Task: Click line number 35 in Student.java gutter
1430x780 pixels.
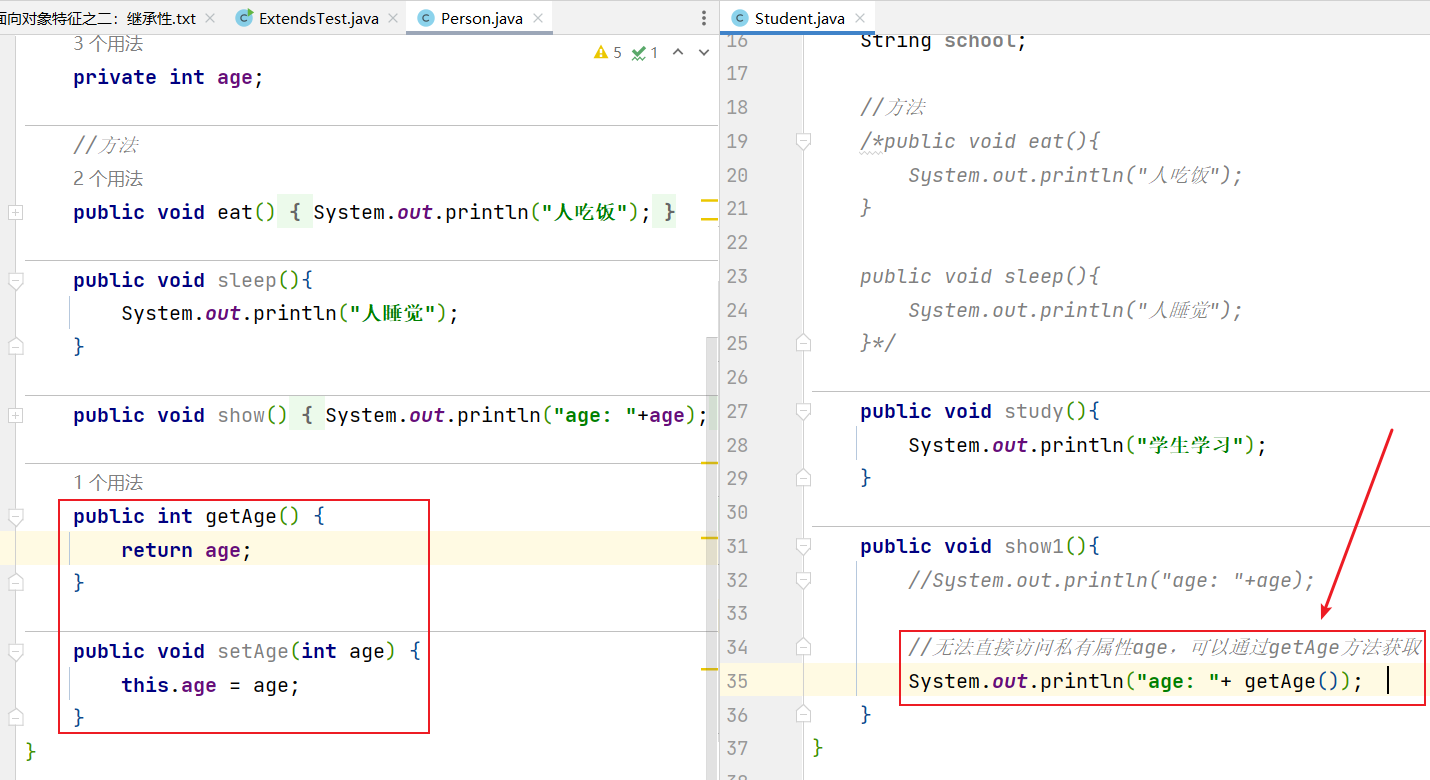Action: click(736, 681)
